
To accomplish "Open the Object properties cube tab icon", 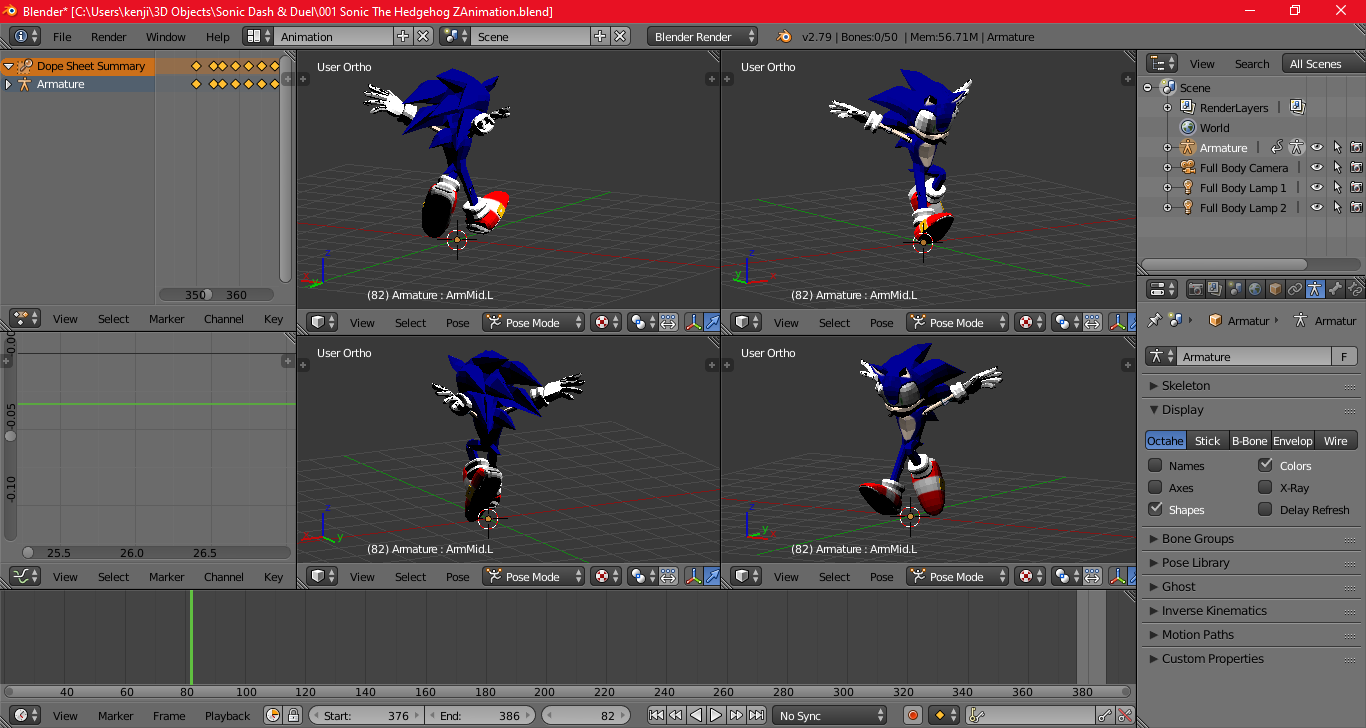I will (x=1275, y=289).
